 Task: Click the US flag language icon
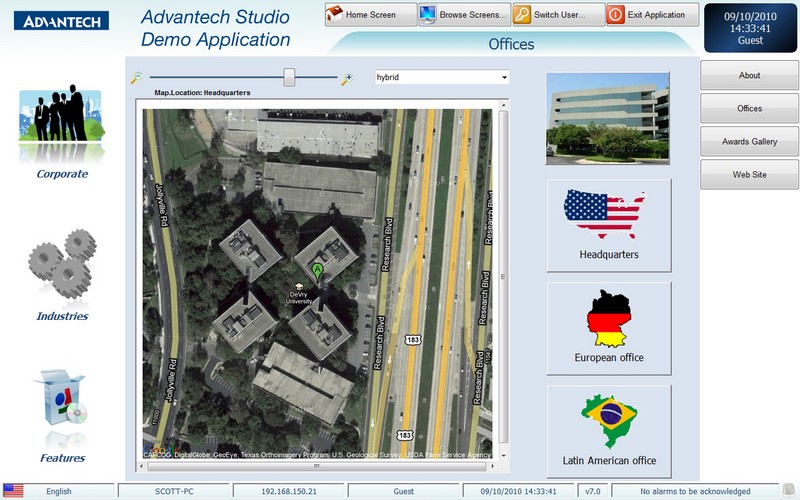coord(13,491)
